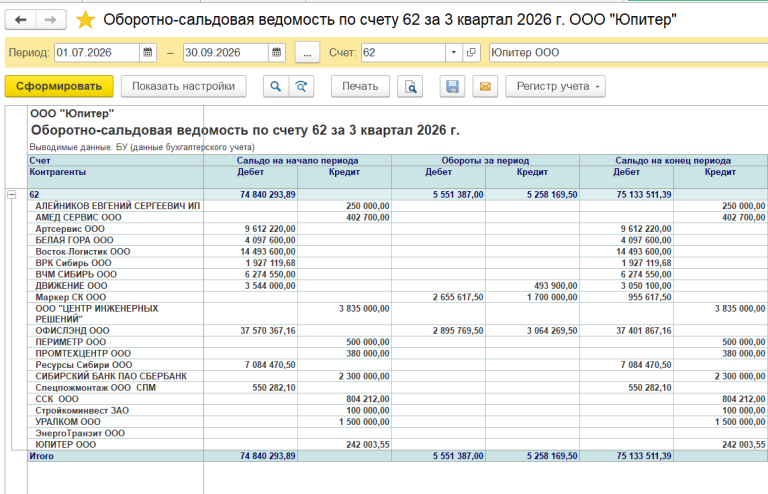Click the Сальдо на начало периода header
Image resolution: width=768 pixels, height=494 pixels.
297,160
